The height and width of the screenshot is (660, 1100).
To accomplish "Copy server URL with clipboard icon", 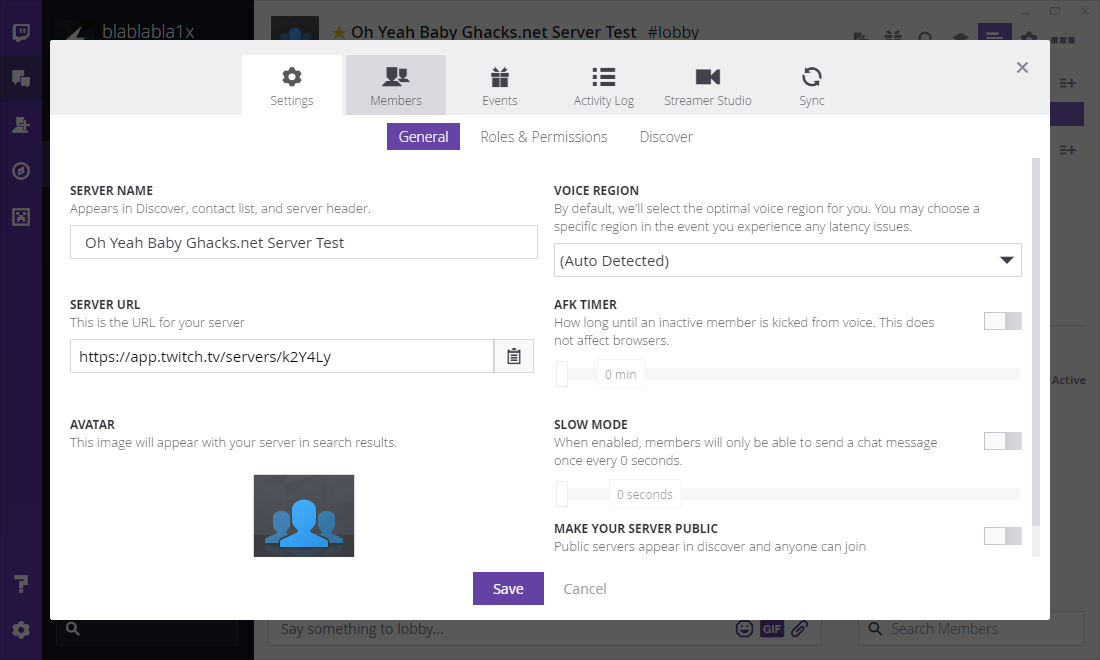I will [x=514, y=356].
